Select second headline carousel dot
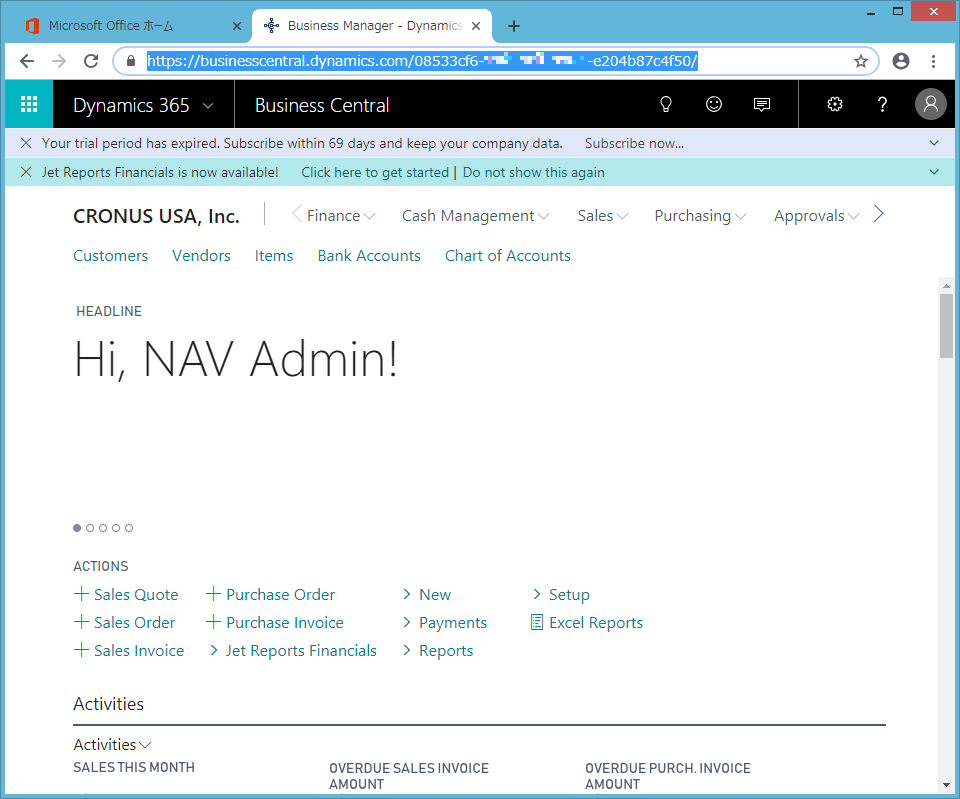The width and height of the screenshot is (960, 799). (x=90, y=528)
